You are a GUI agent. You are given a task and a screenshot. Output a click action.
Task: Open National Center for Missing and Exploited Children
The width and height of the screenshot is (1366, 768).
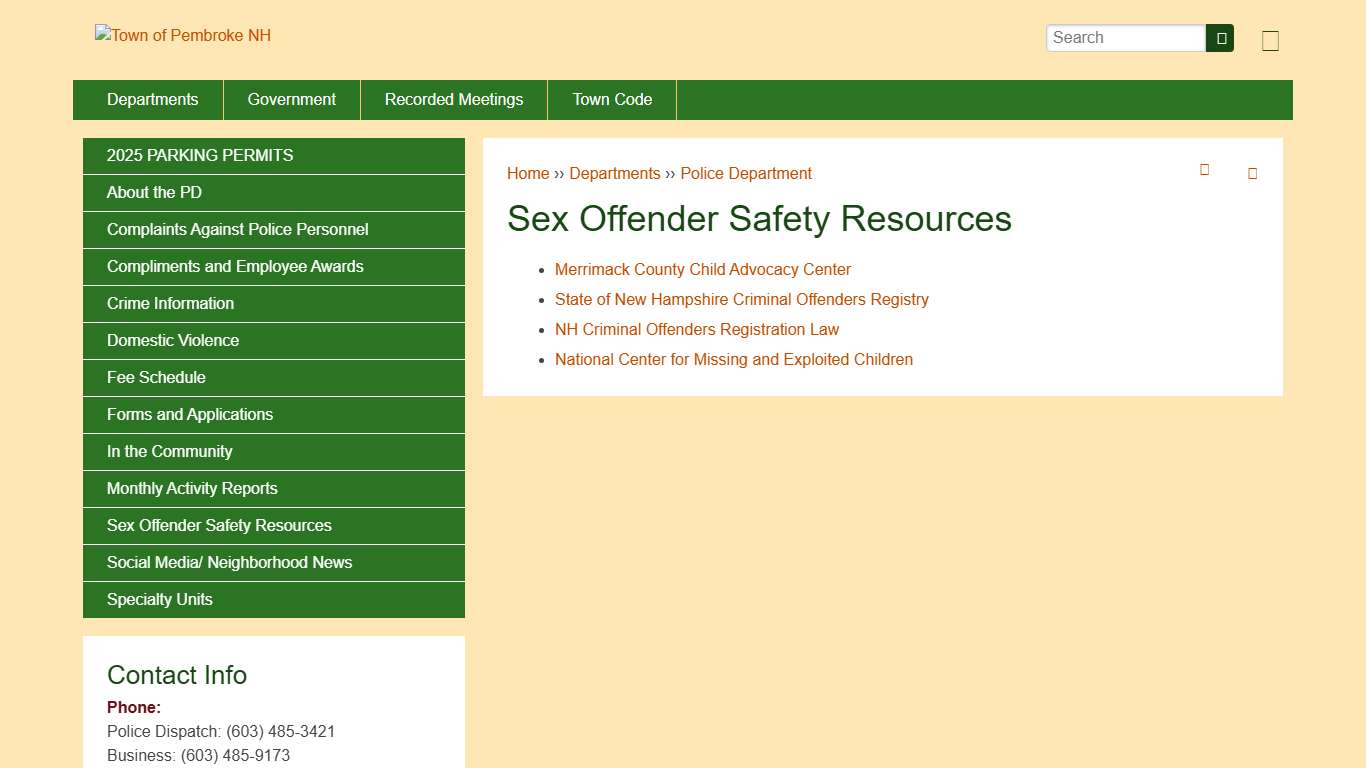pyautogui.click(x=733, y=359)
